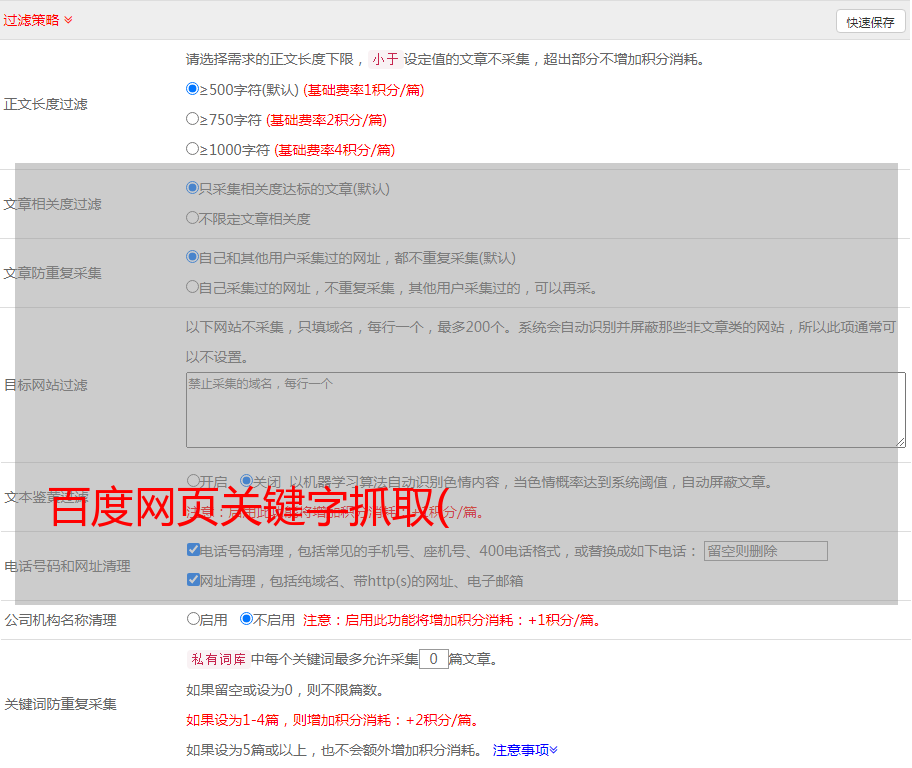Click the 公司机构名称清理 row label

60,620
